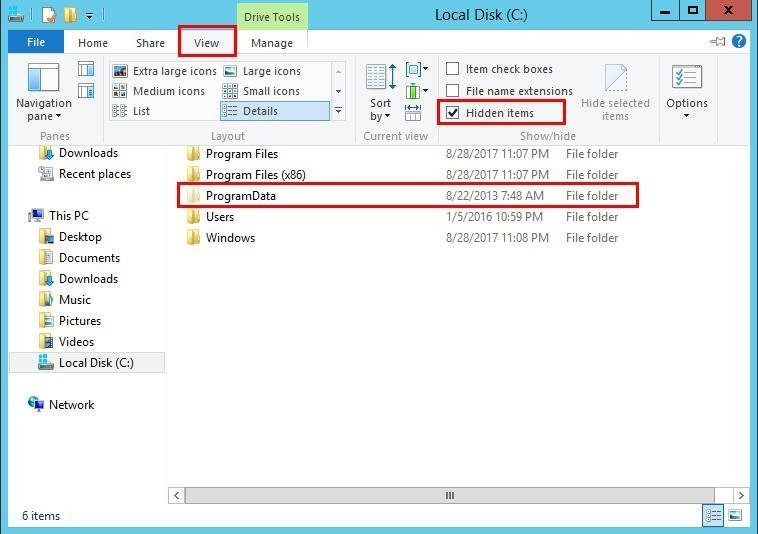Enable File name extensions
Screen dimensions: 758x534
(510, 91)
